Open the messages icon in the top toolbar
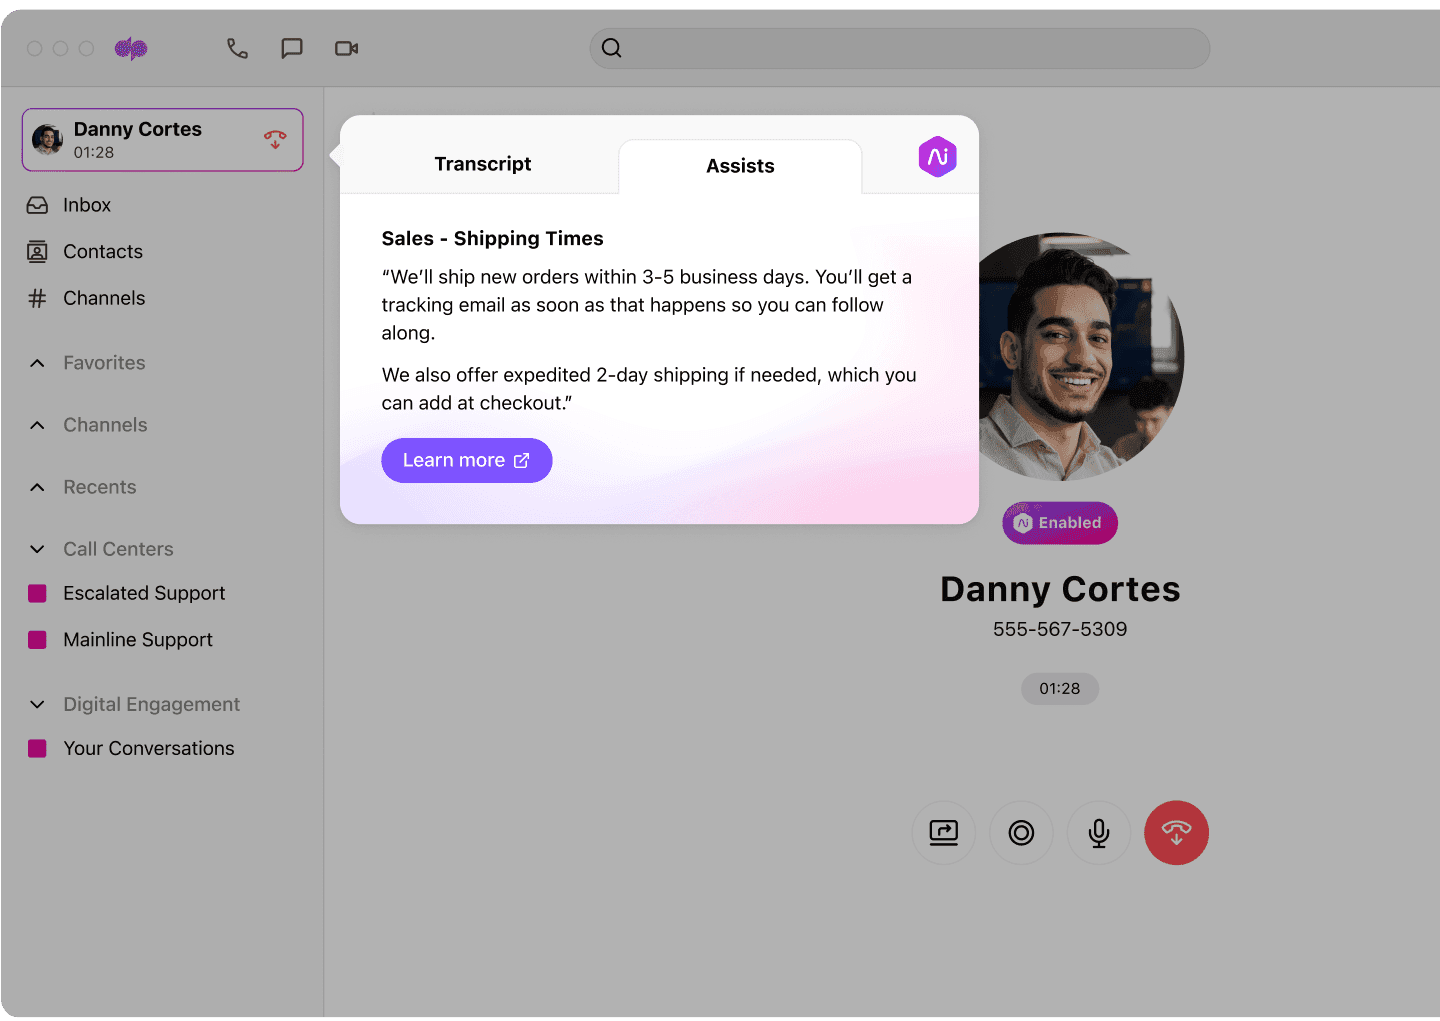 [291, 47]
